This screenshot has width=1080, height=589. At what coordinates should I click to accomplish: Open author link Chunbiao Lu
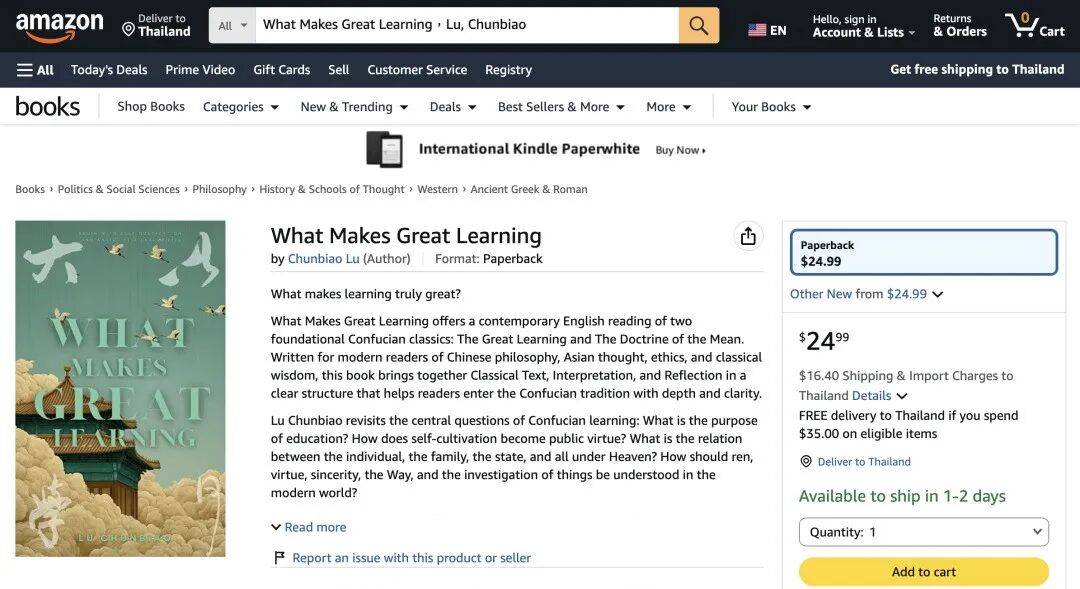click(323, 259)
